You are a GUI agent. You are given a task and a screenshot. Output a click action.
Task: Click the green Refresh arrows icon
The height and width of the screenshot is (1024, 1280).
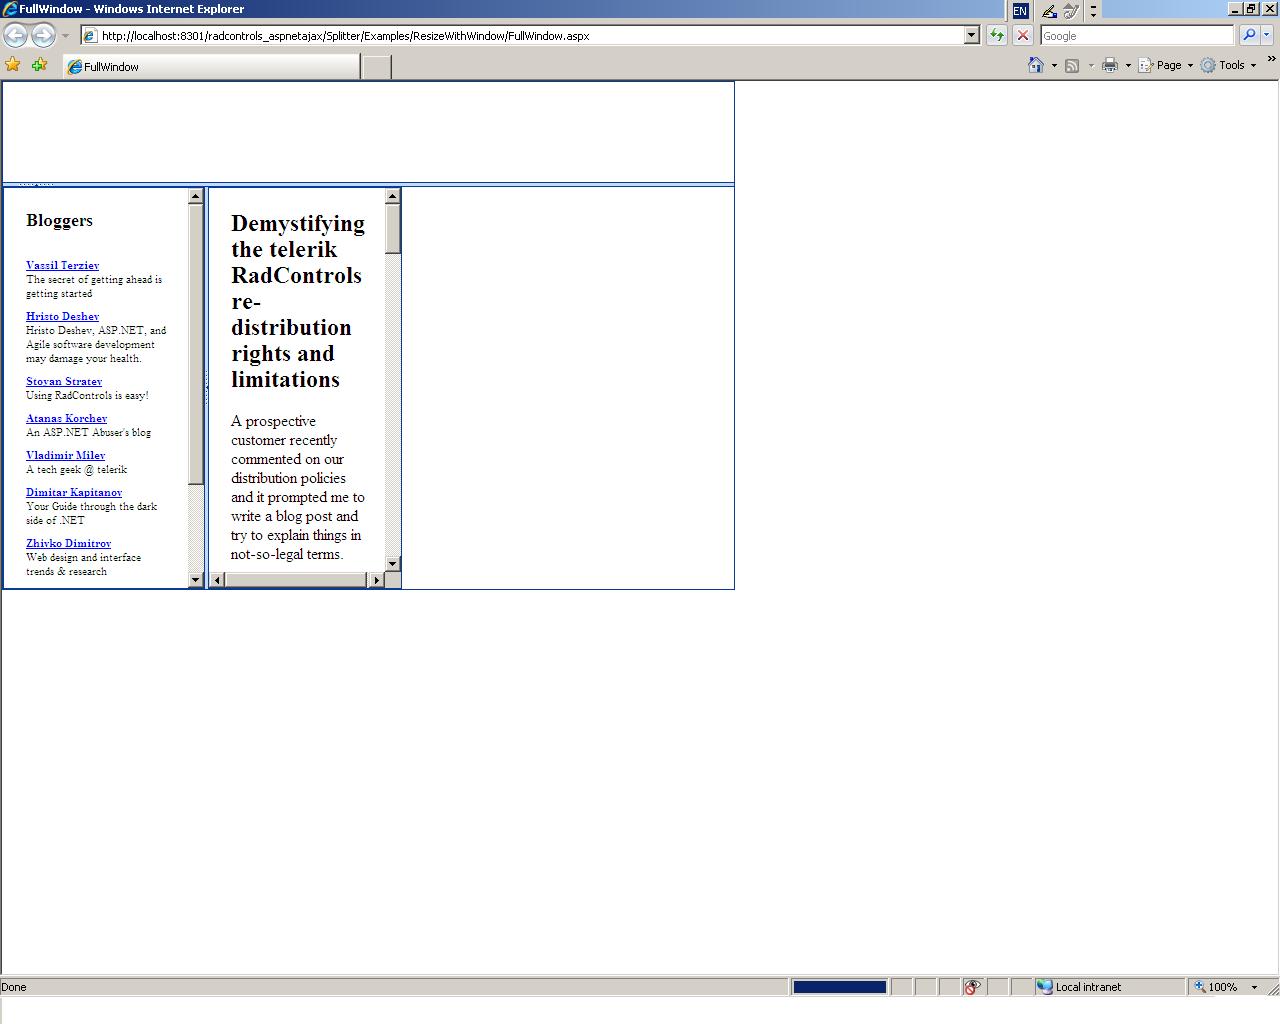pyautogui.click(x=997, y=35)
